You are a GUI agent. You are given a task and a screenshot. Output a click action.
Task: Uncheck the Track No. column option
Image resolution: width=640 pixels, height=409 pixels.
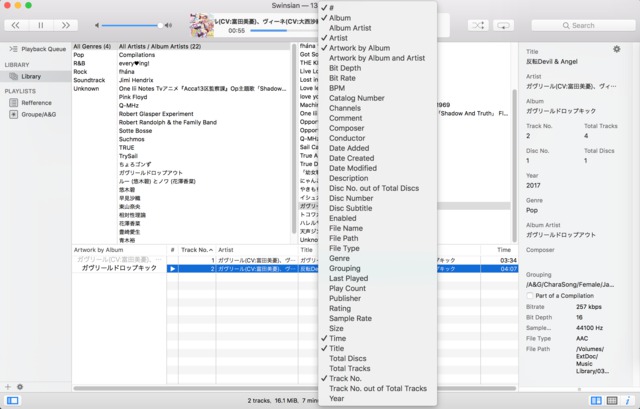coord(350,378)
